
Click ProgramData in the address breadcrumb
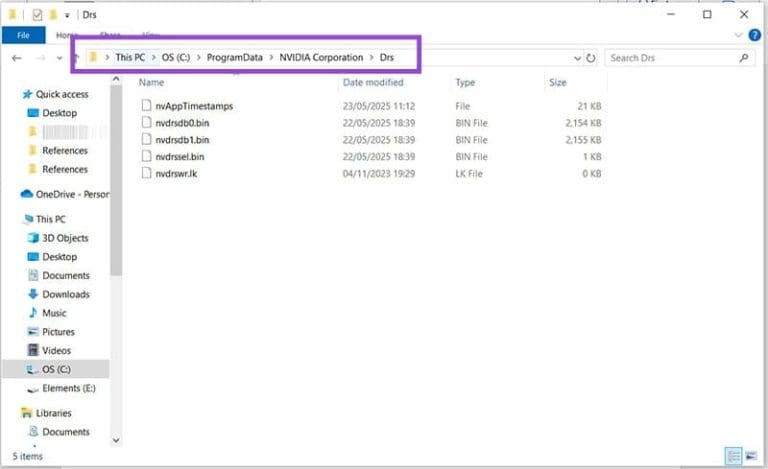[x=235, y=58]
